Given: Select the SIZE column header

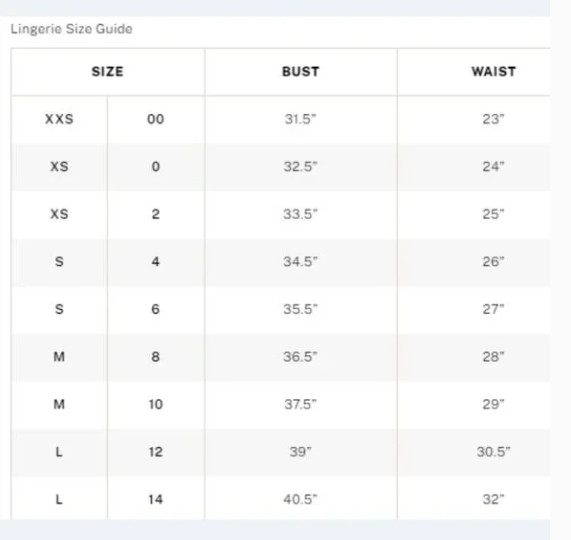Looking at the screenshot, I should [107, 72].
